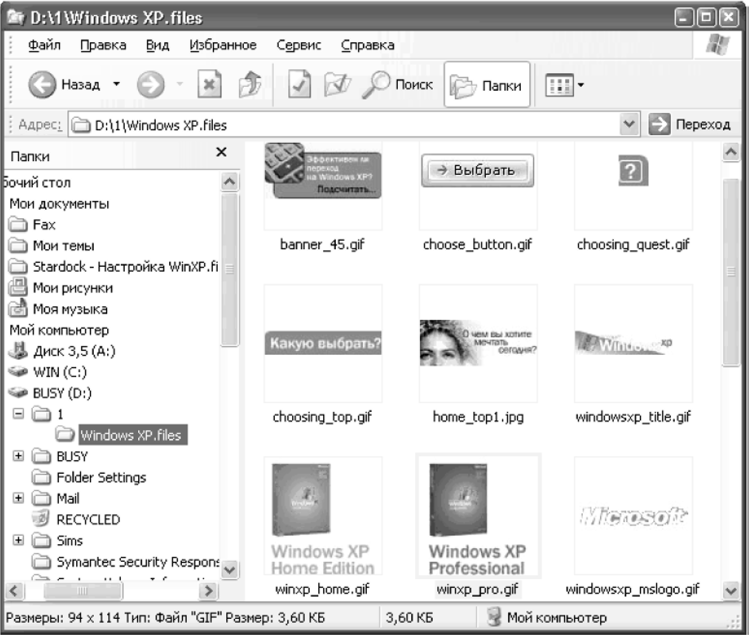Click the window title bar folder icon

coord(15,17)
